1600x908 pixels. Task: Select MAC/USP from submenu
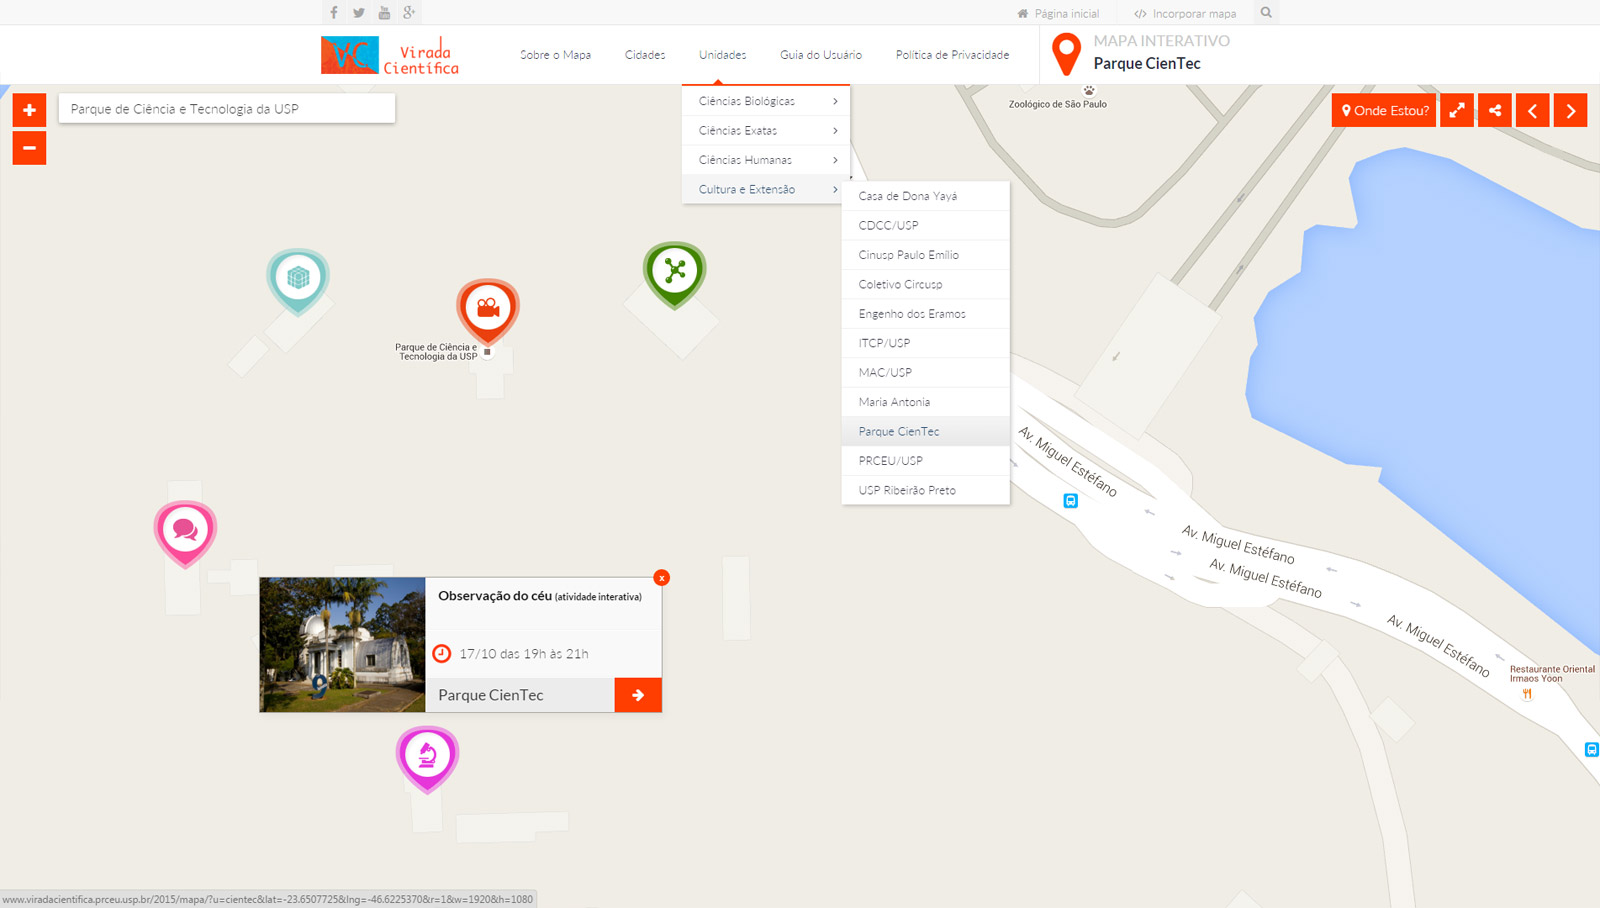926,372
